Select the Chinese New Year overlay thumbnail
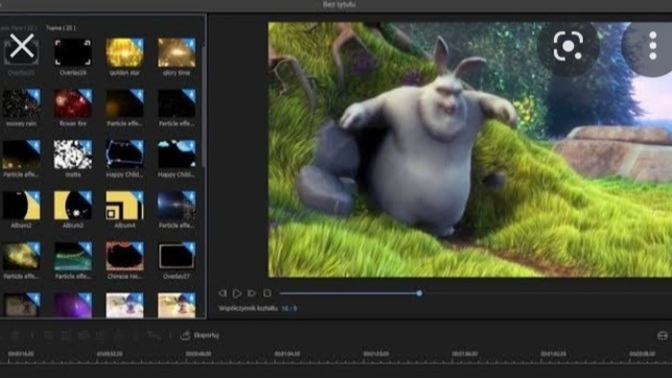The height and width of the screenshot is (378, 672). pos(124,256)
